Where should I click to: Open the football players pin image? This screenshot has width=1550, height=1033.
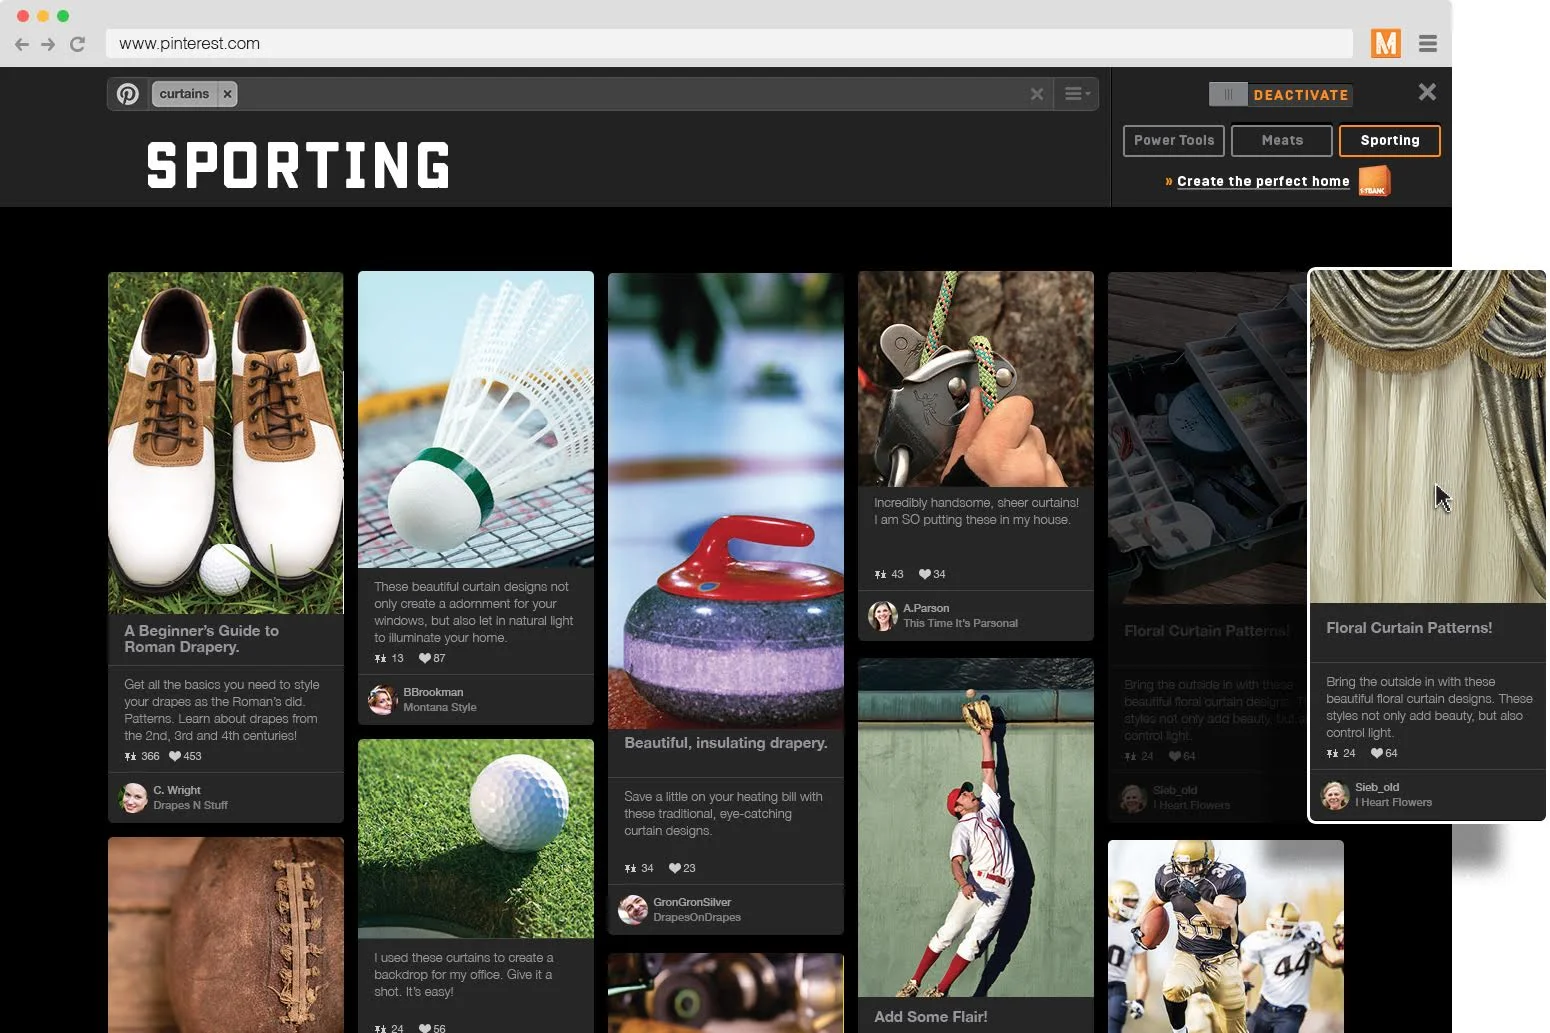pyautogui.click(x=1226, y=937)
